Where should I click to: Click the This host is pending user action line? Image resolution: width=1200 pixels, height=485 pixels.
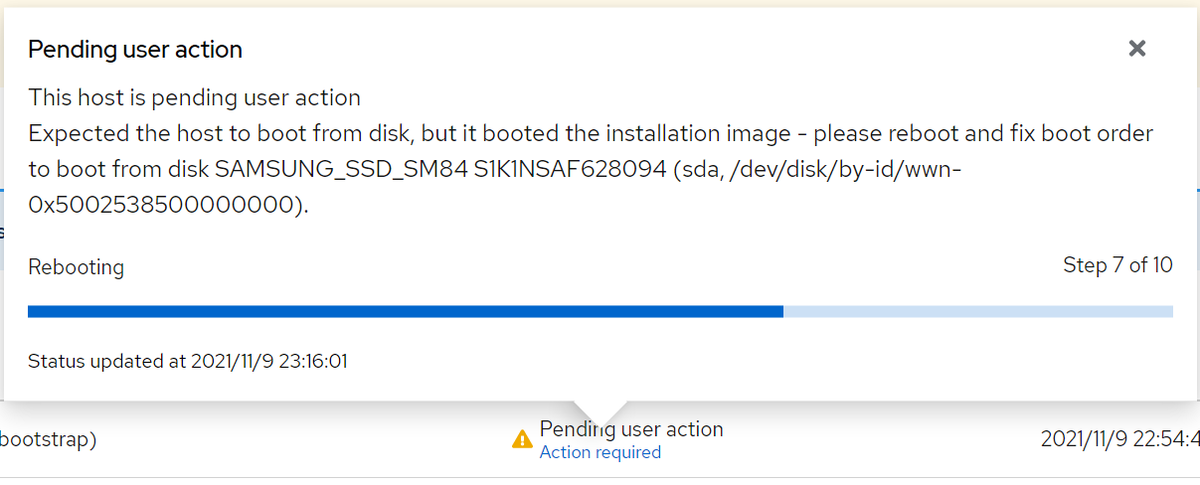coord(194,98)
